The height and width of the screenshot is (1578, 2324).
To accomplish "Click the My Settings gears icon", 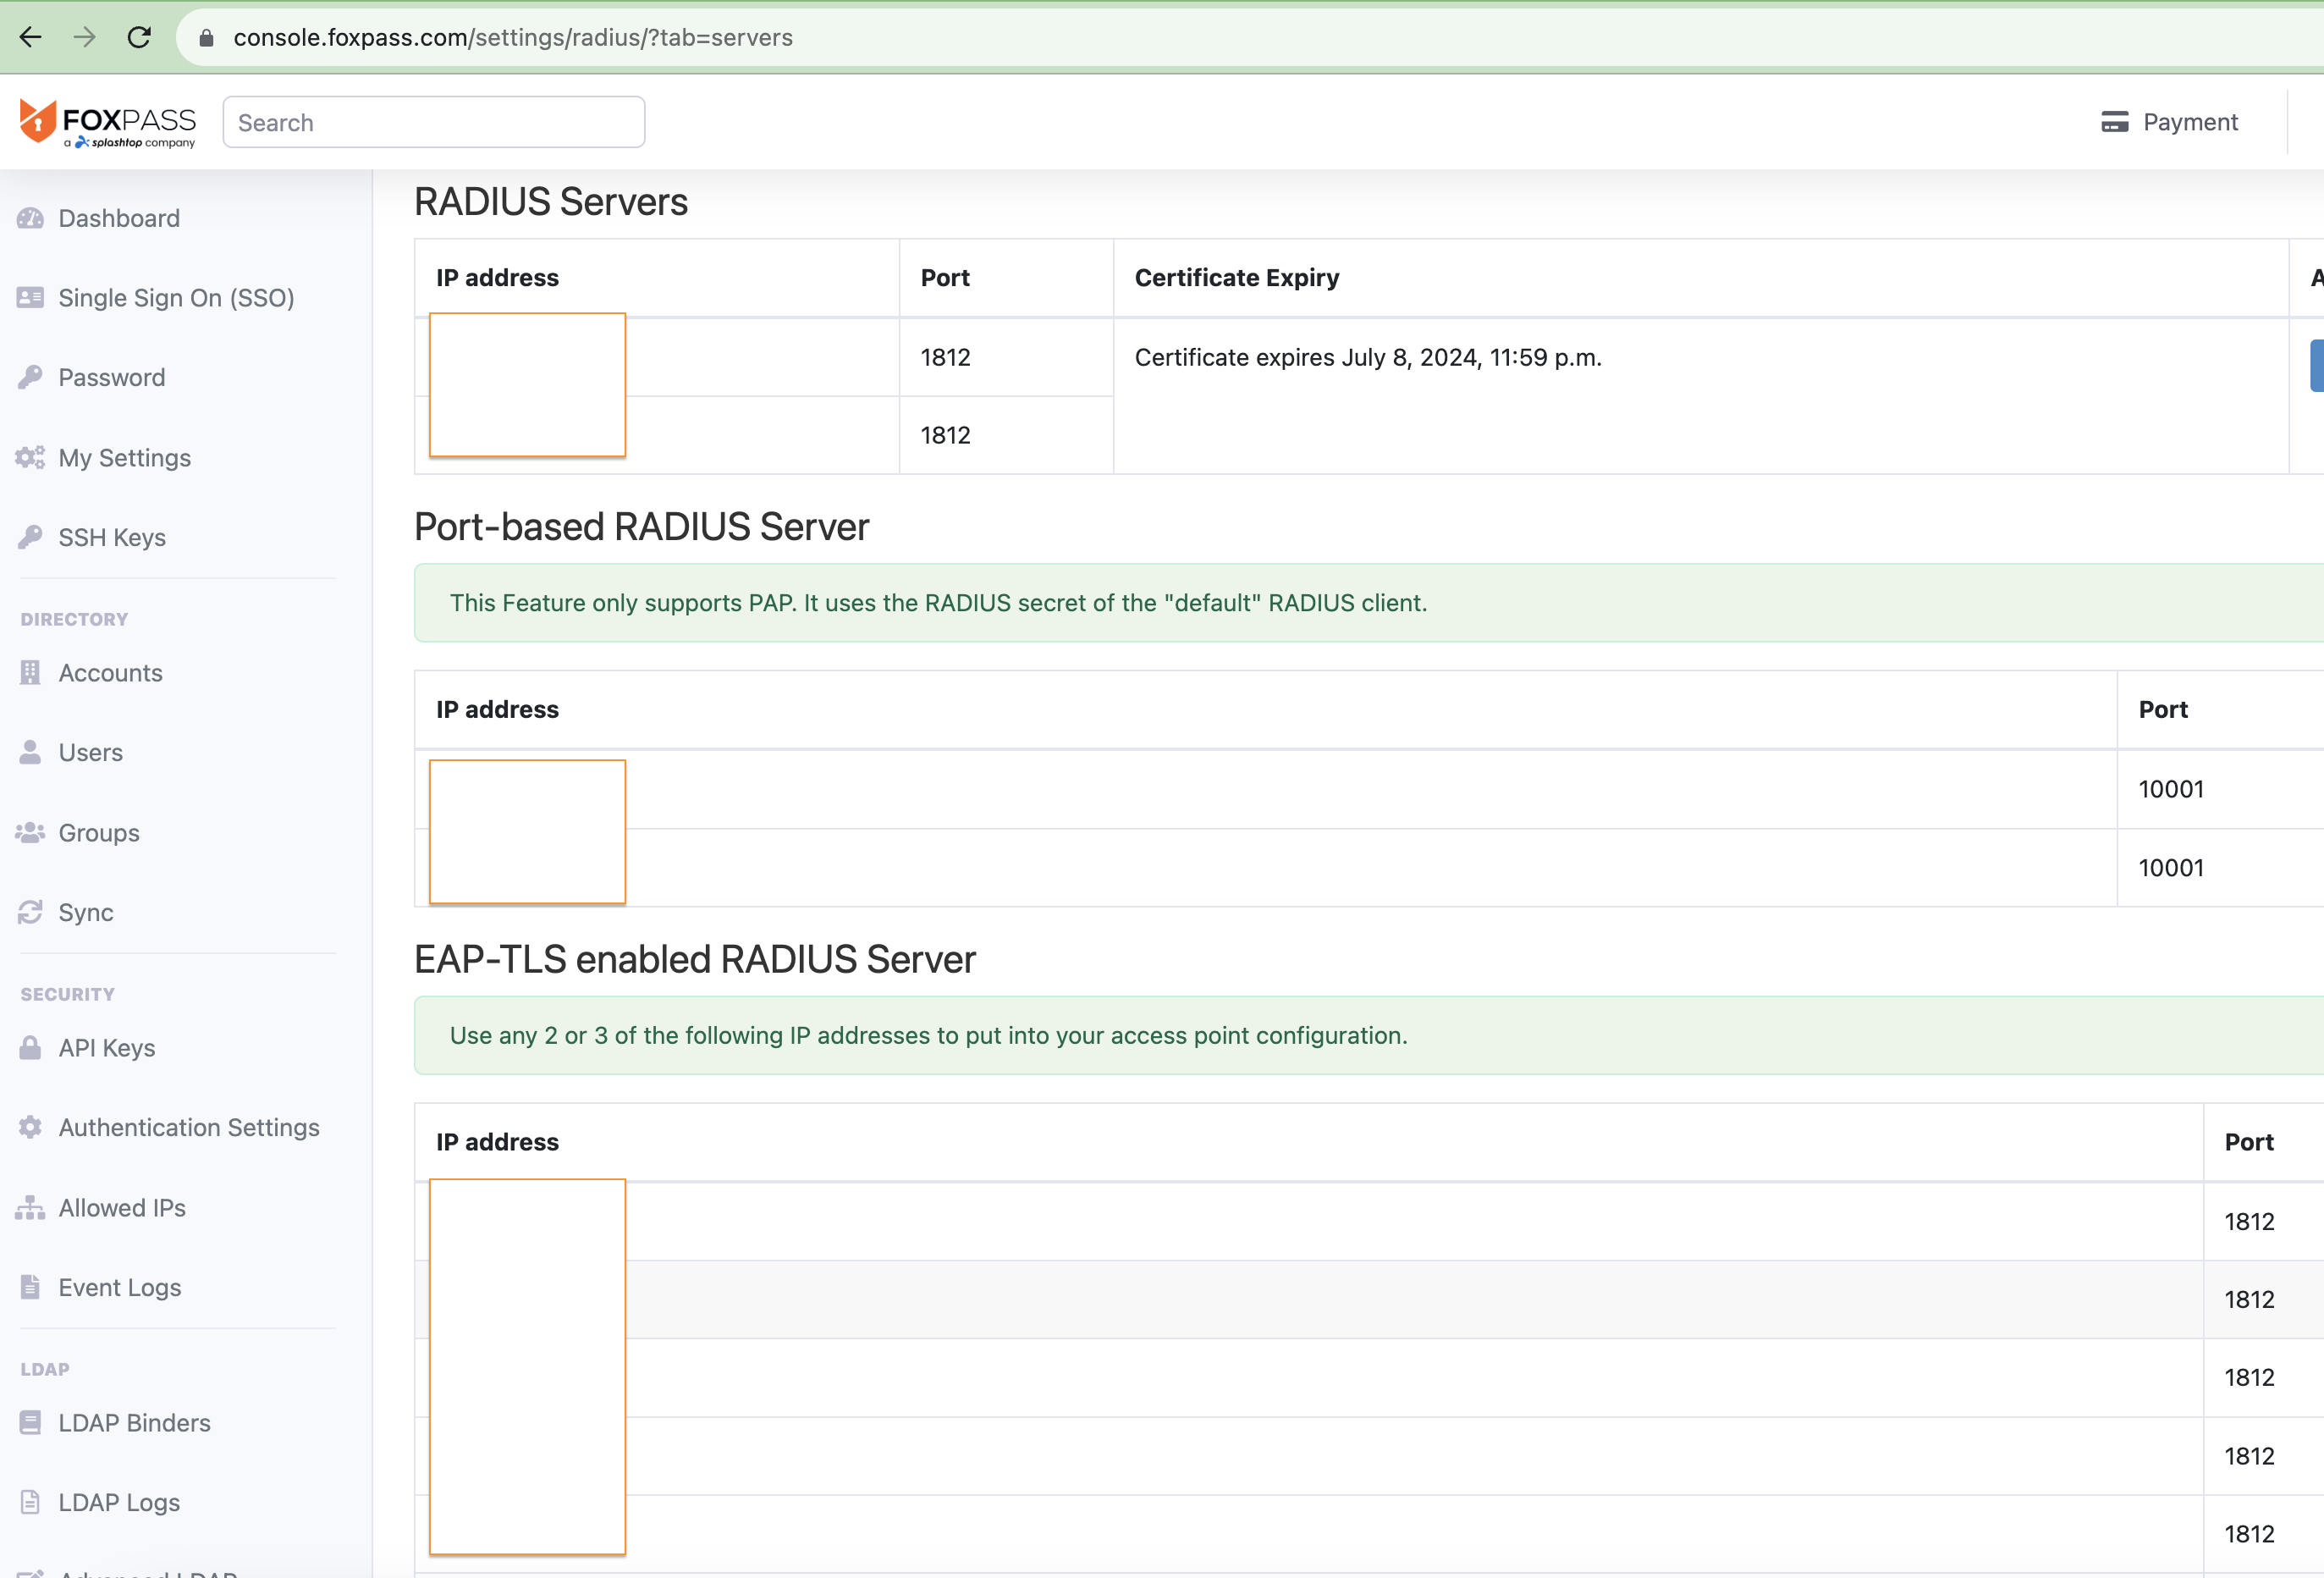I will (x=30, y=458).
